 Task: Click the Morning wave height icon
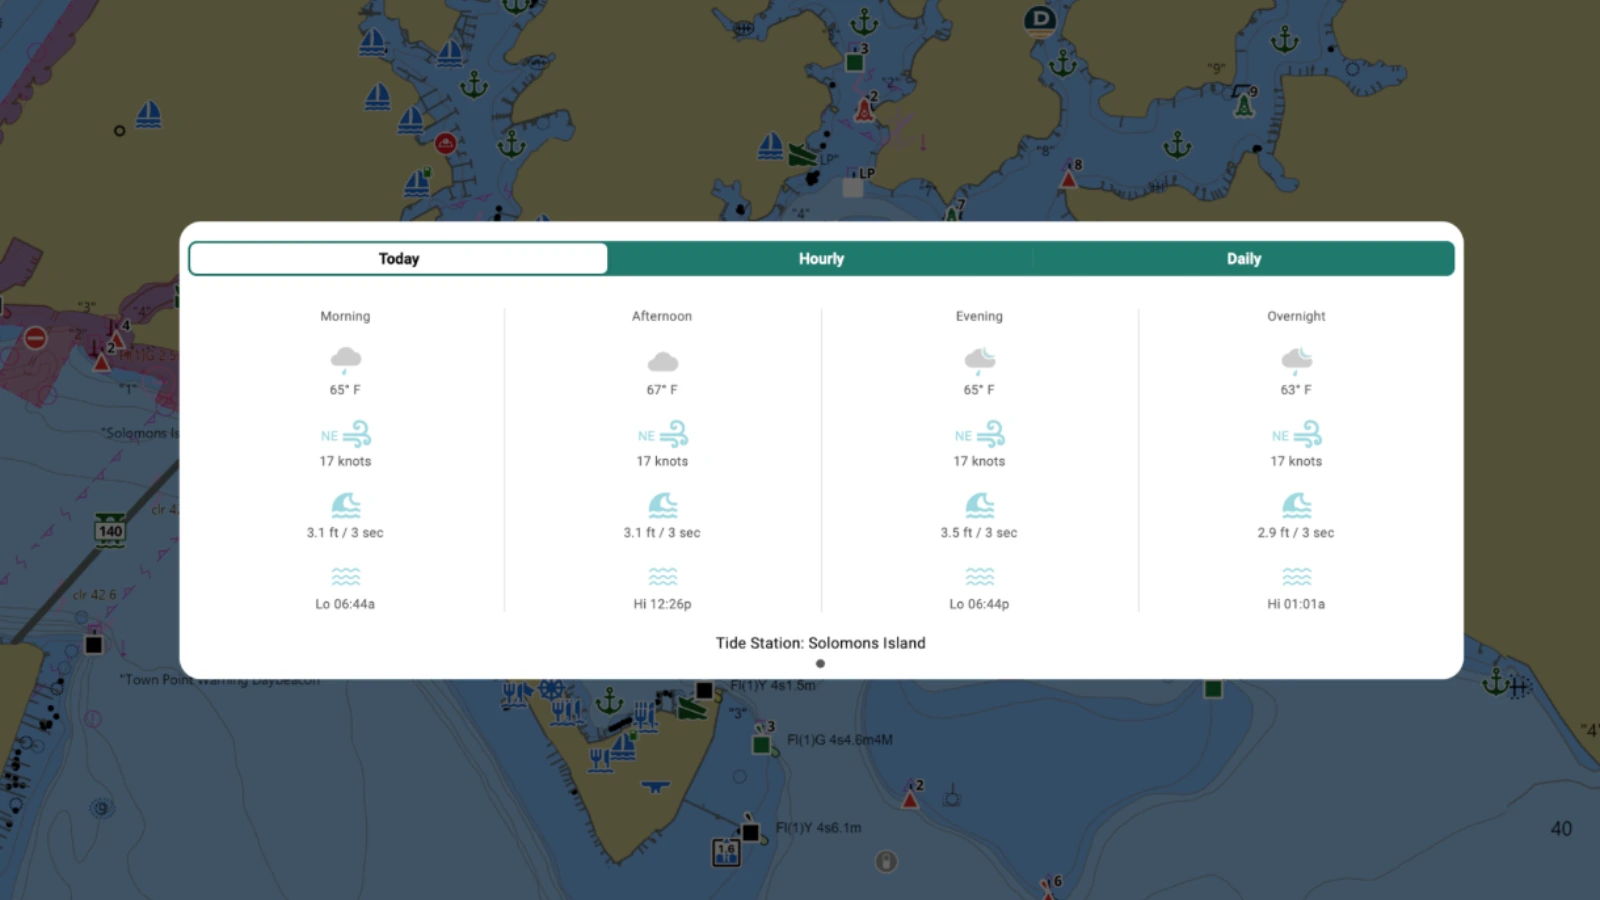[346, 505]
